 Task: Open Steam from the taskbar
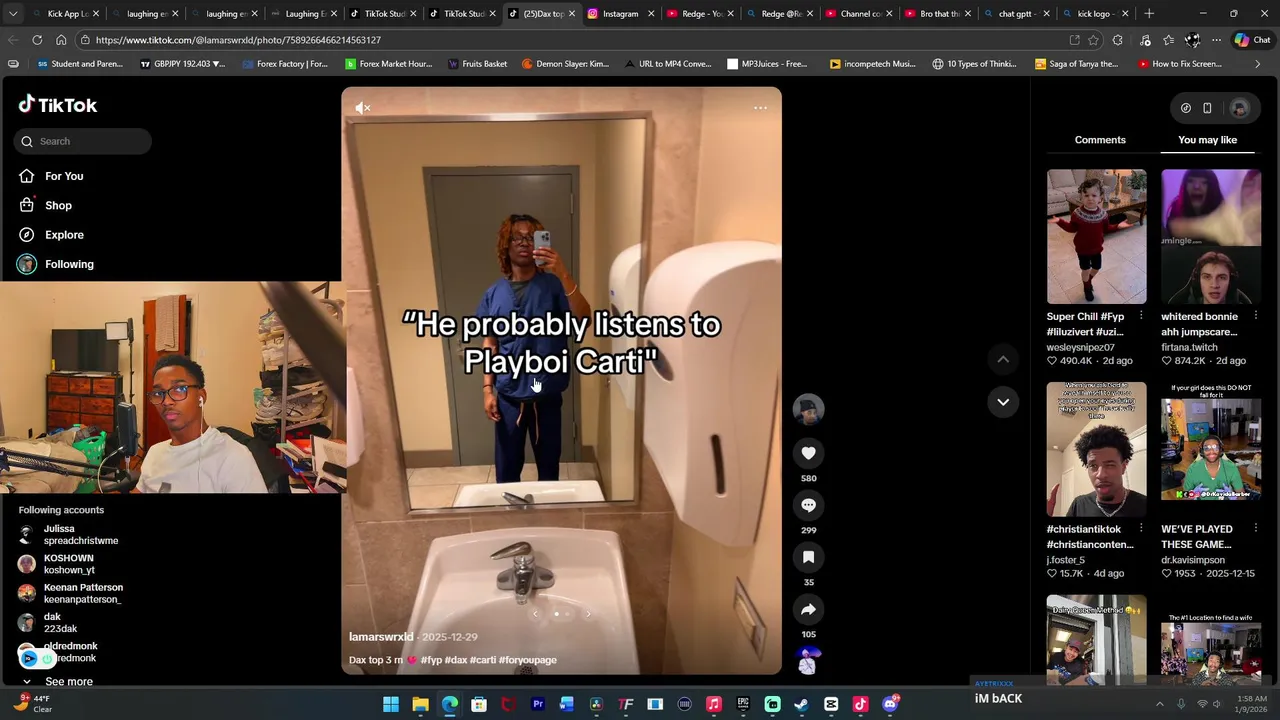801,705
